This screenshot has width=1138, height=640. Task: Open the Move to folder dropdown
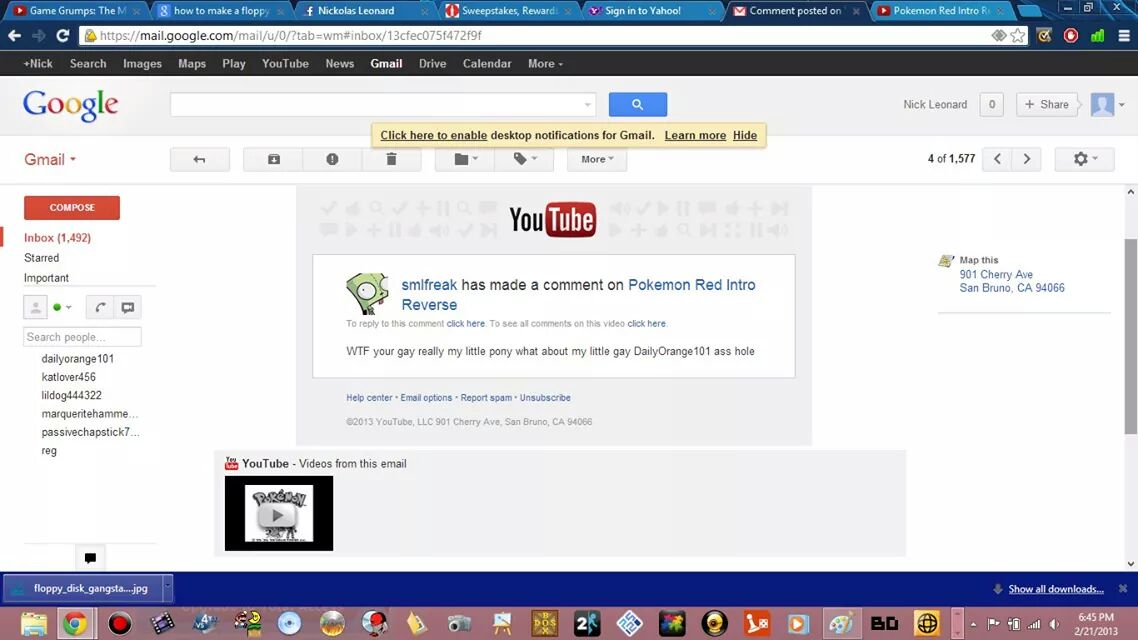[x=465, y=159]
